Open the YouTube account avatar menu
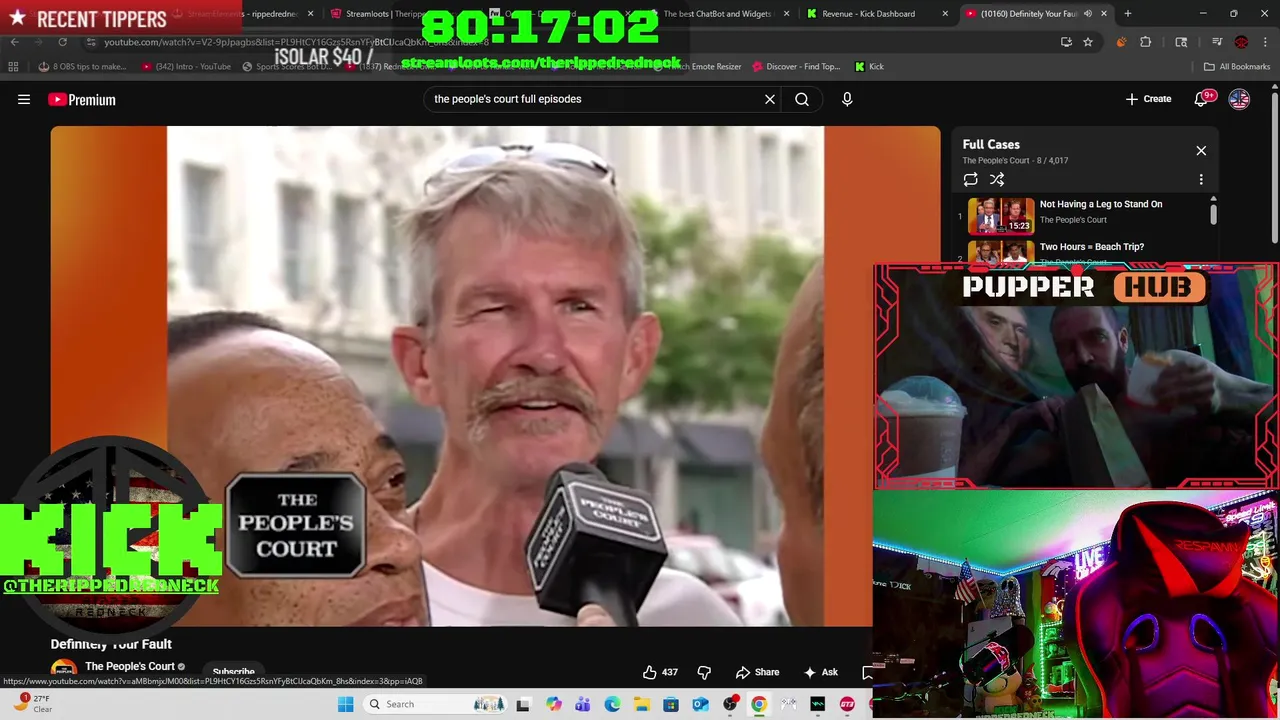The image size is (1280, 720). (x=1239, y=99)
